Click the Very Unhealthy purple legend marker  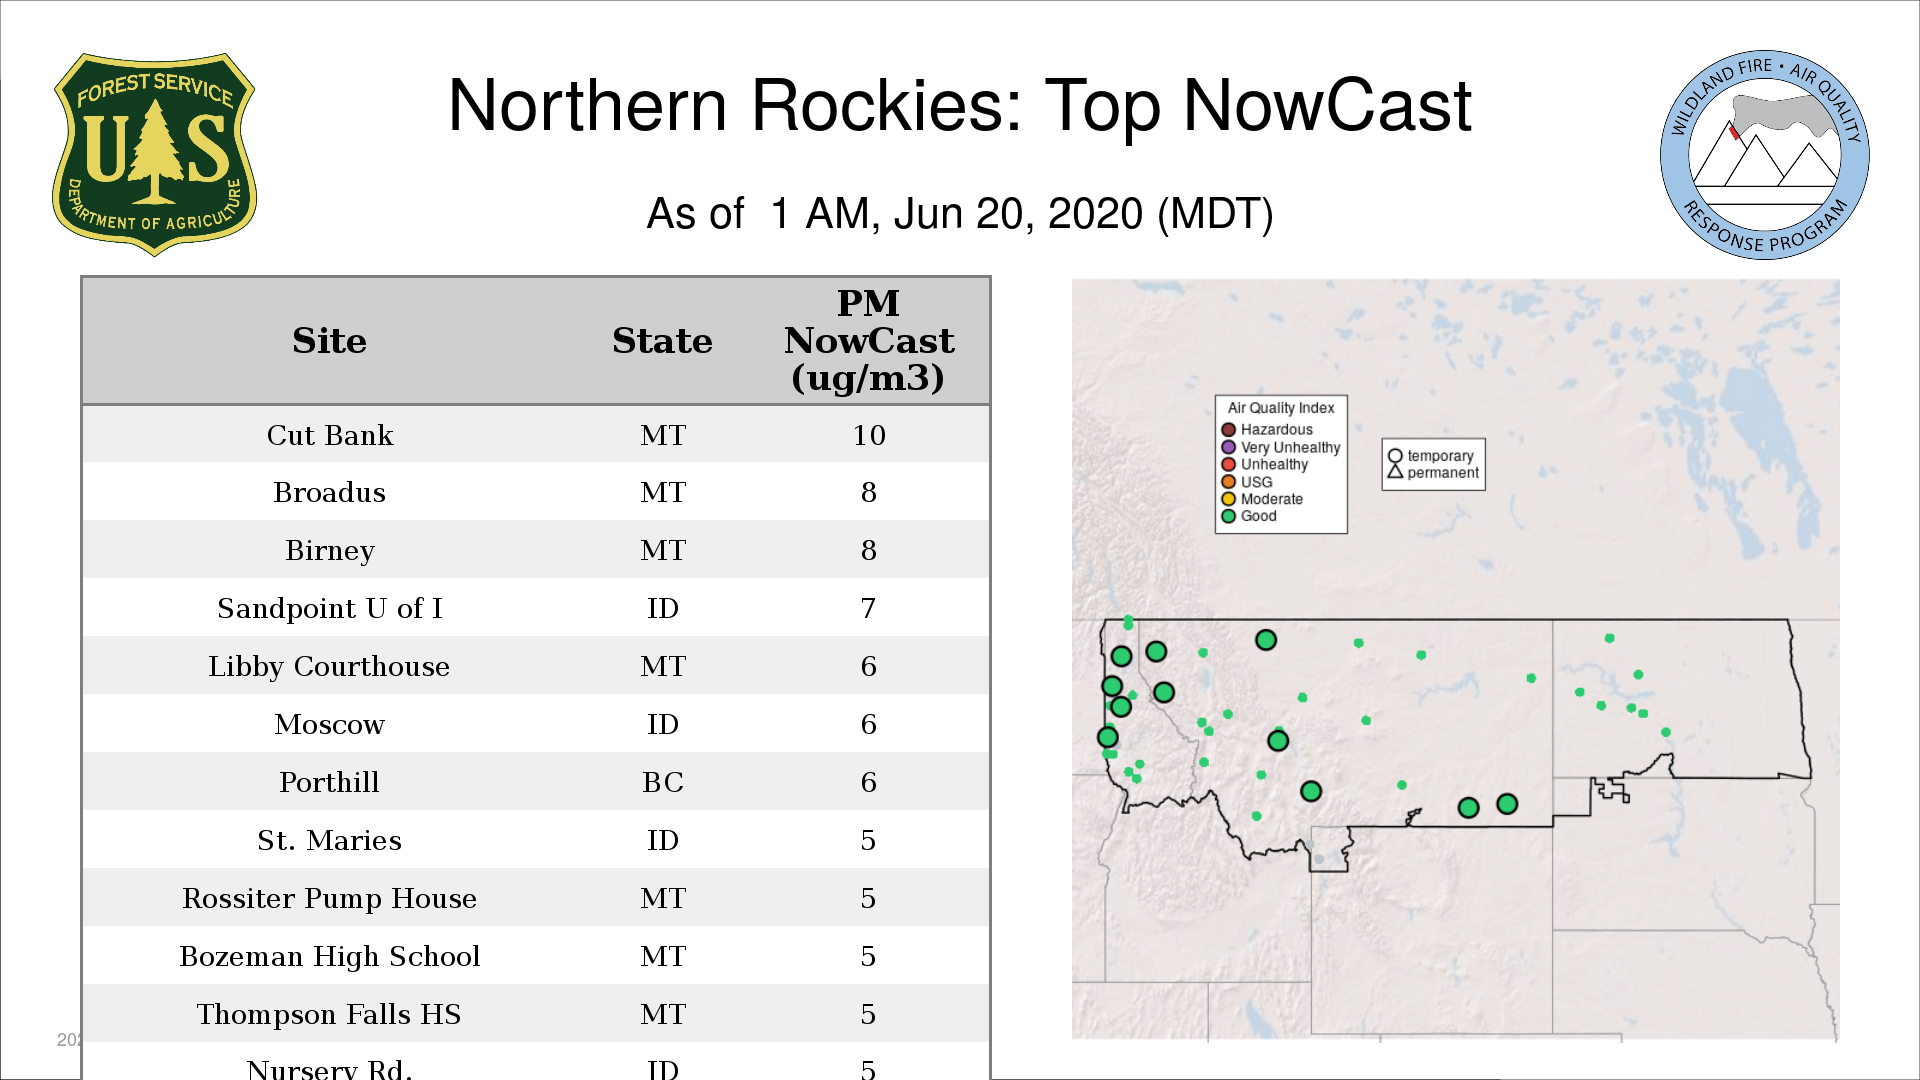pyautogui.click(x=1228, y=447)
